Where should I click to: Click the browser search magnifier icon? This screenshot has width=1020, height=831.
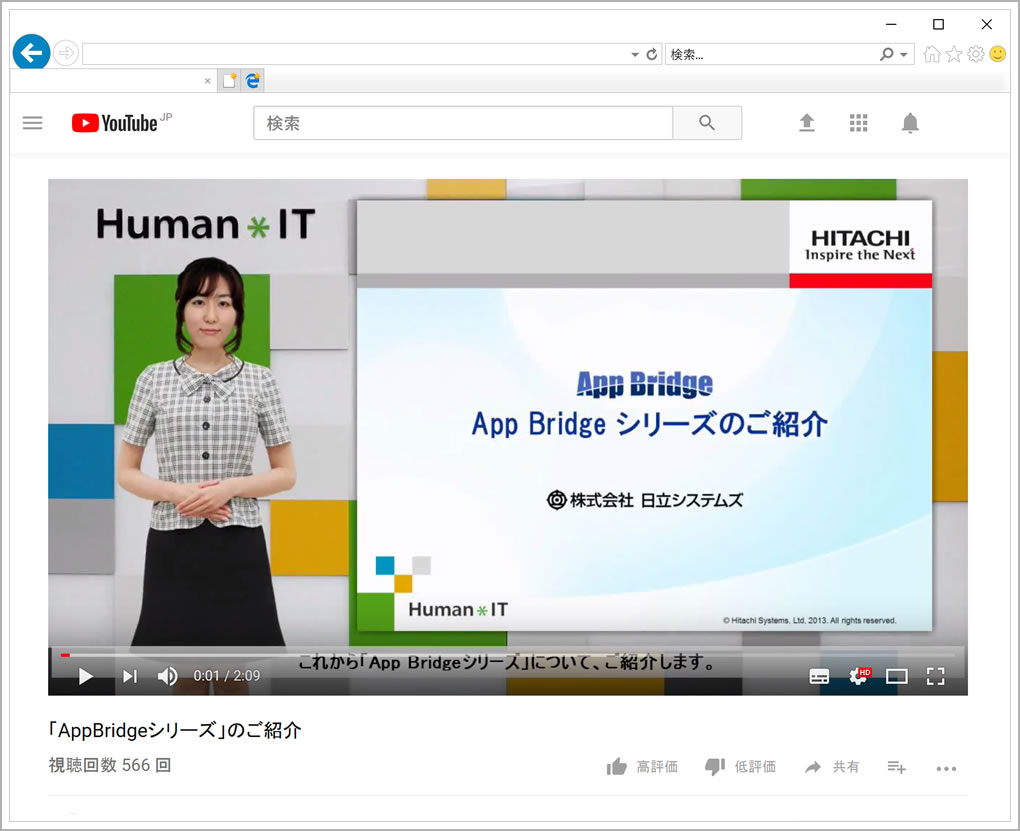[x=886, y=54]
